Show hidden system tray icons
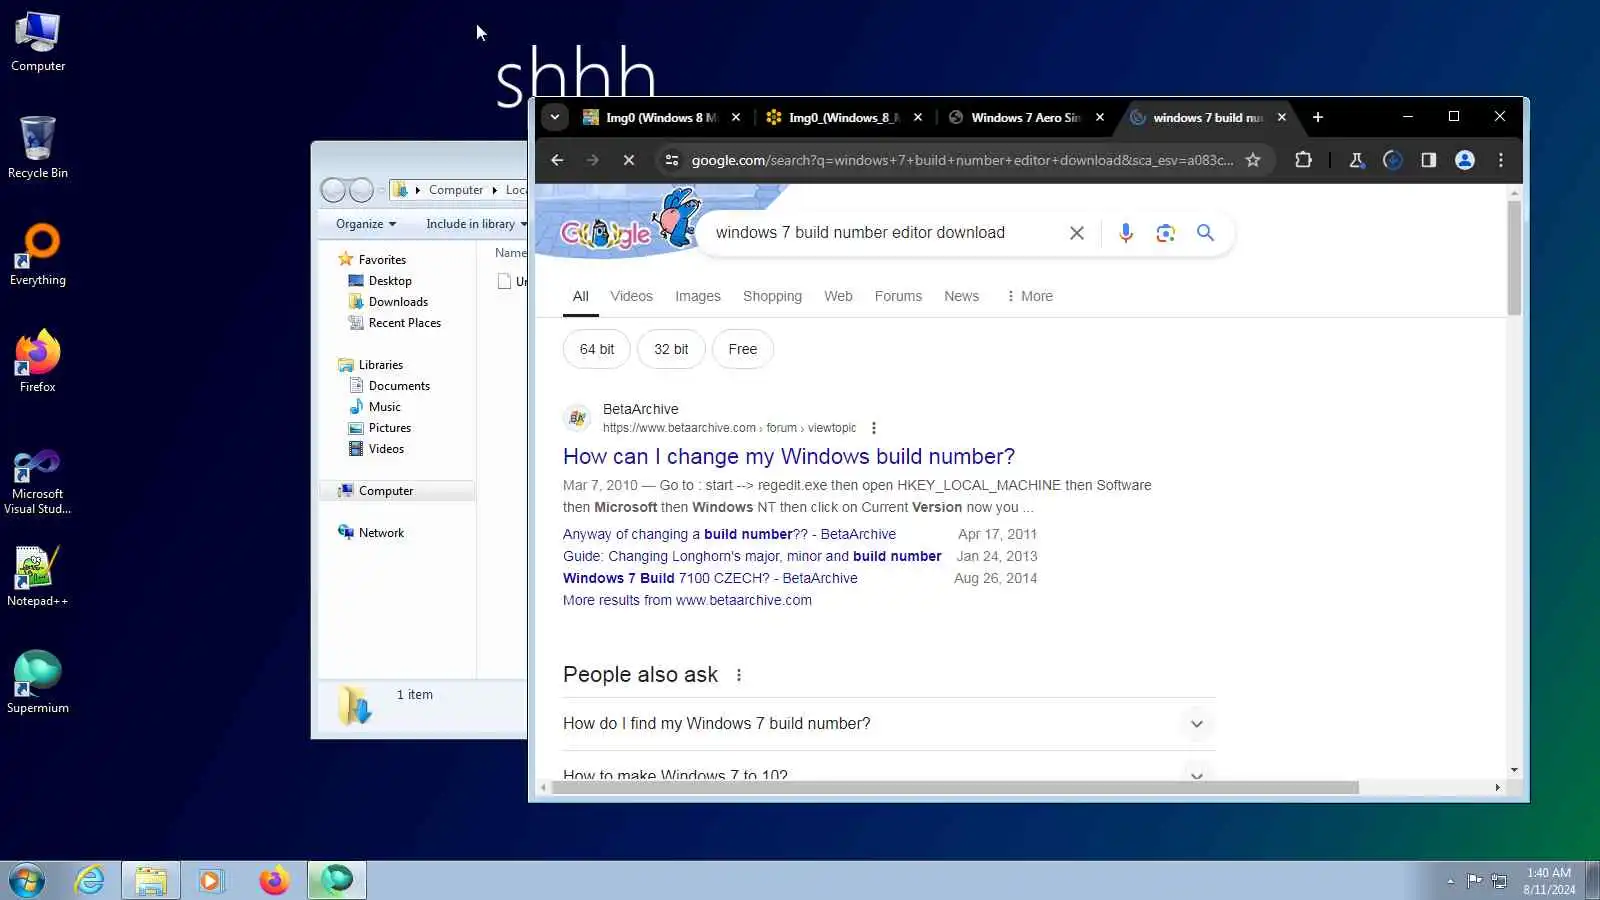The height and width of the screenshot is (900, 1600). [x=1450, y=881]
